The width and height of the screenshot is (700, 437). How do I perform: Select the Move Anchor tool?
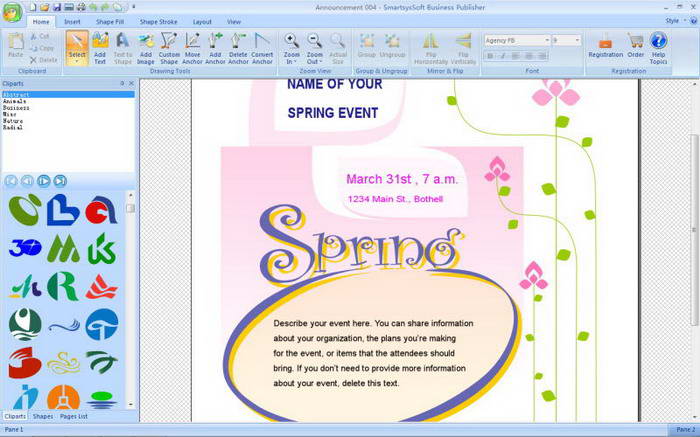pyautogui.click(x=192, y=48)
